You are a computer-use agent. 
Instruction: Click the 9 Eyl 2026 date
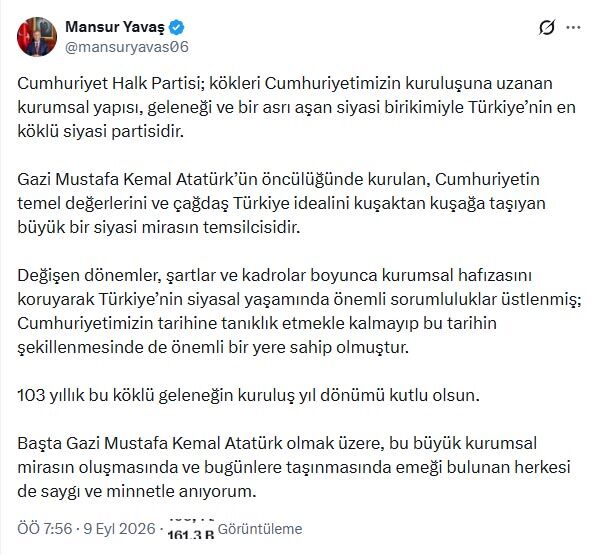pyautogui.click(x=119, y=529)
